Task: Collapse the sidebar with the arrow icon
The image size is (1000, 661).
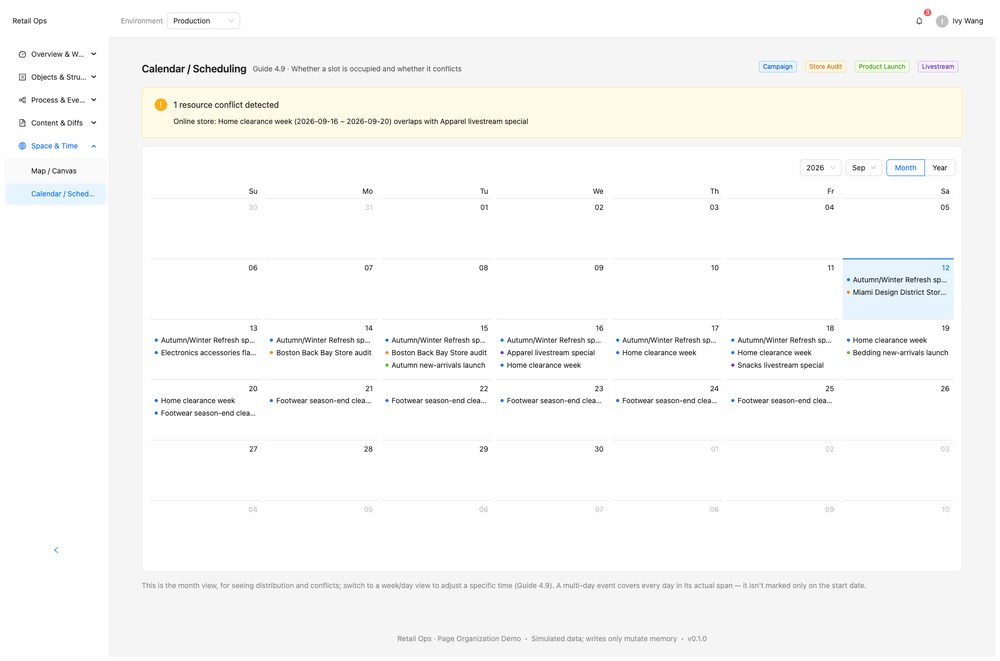Action: tap(56, 552)
